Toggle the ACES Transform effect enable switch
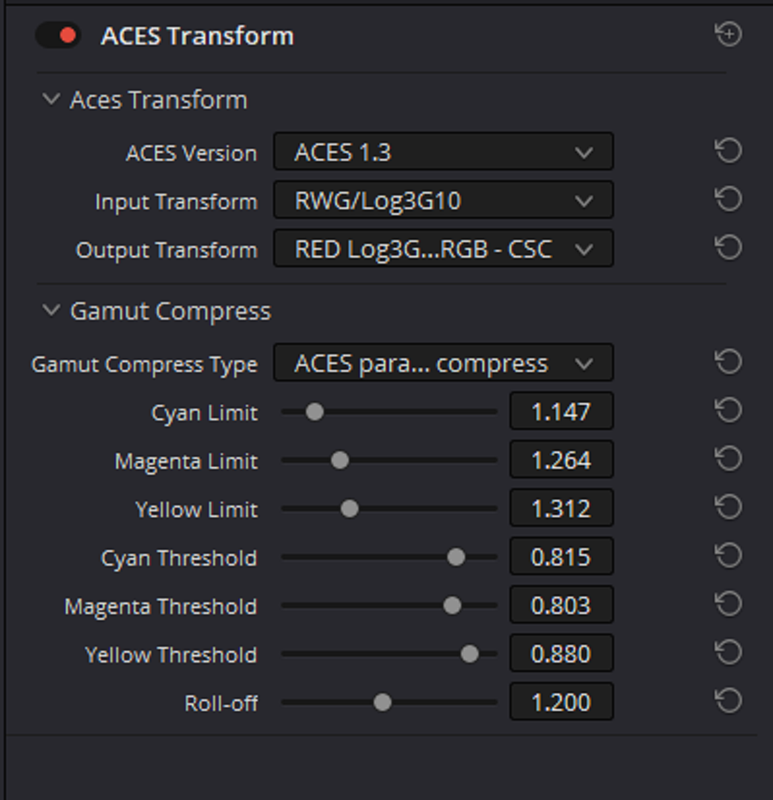The image size is (773, 800). coord(58,36)
